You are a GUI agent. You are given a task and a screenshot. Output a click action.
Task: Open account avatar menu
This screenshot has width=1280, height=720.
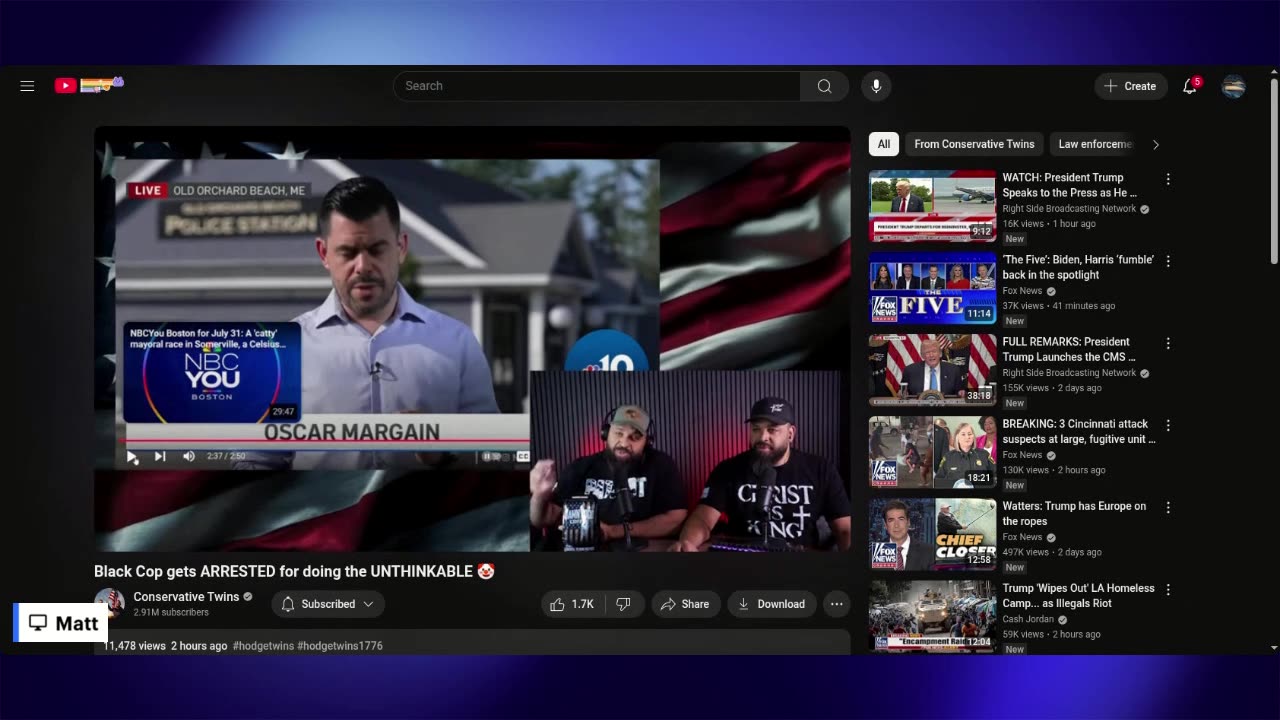[1233, 86]
